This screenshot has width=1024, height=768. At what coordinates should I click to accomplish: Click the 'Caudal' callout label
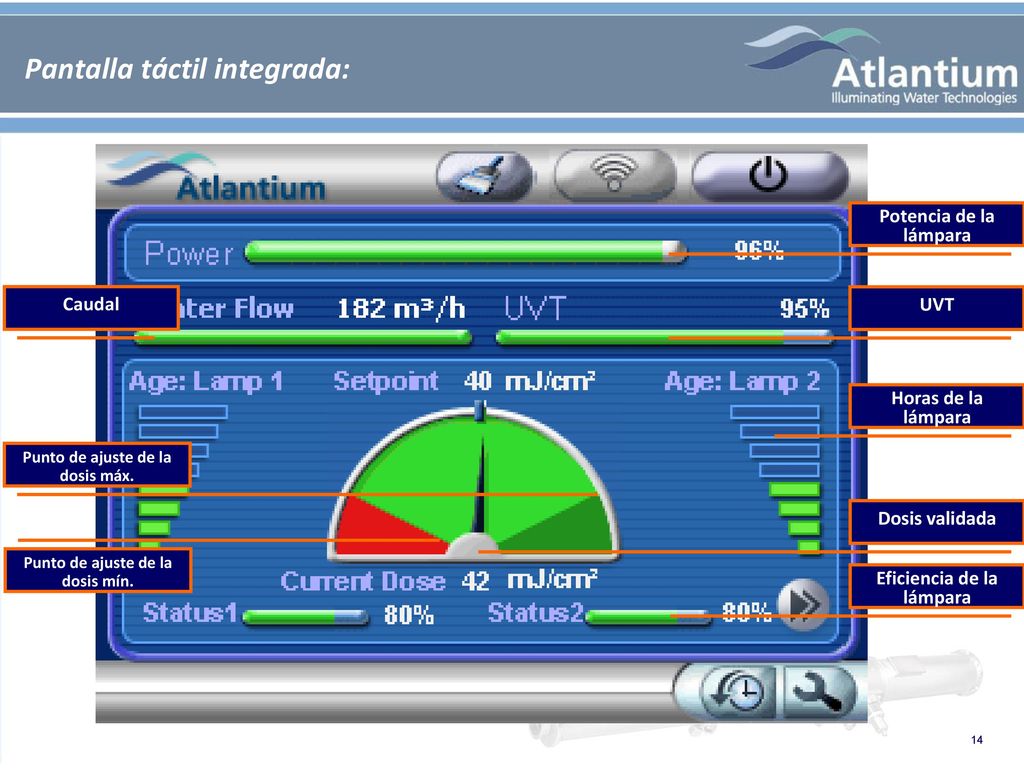click(91, 307)
